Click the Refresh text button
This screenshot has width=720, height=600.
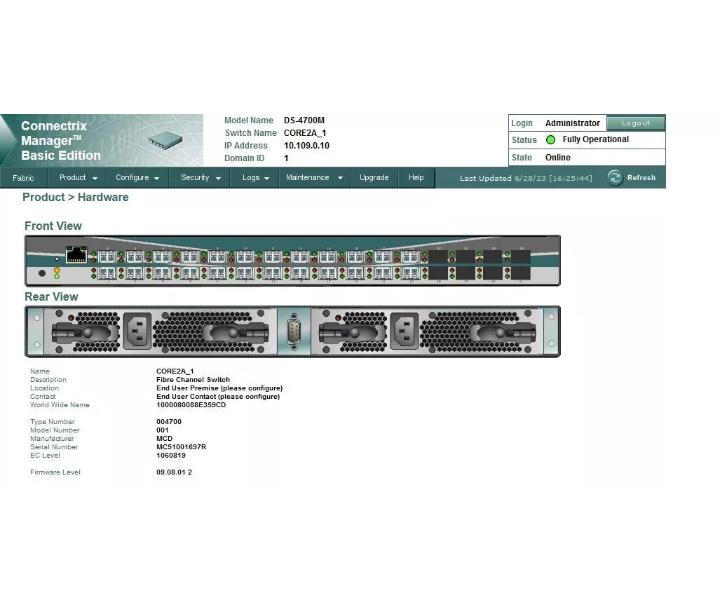tap(641, 178)
